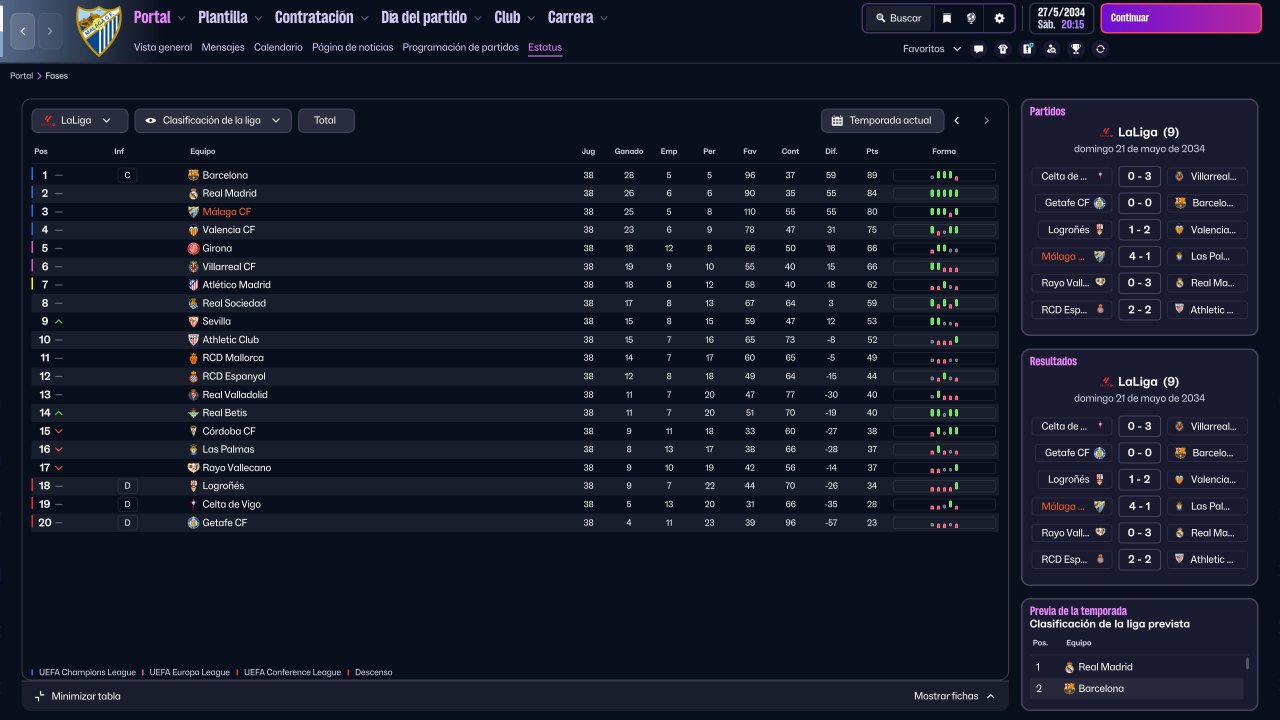This screenshot has width=1280, height=720.
Task: Expand the Plantilla menu chevron
Action: (x=258, y=18)
